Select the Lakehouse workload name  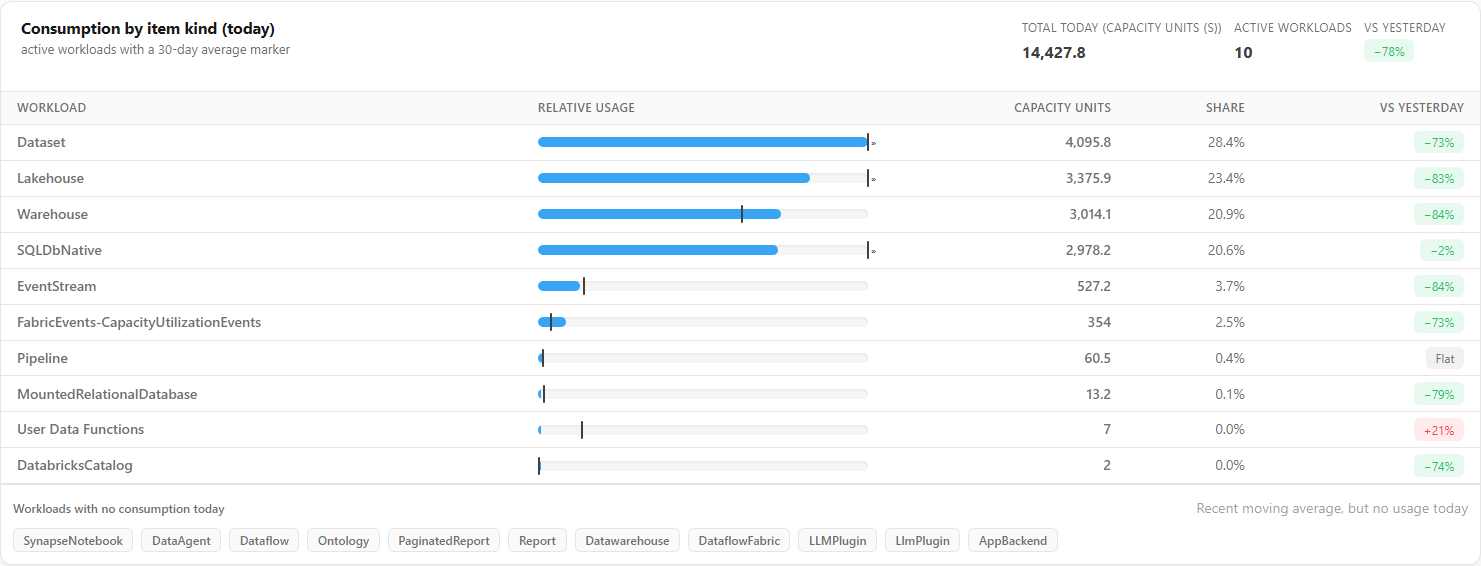pos(50,179)
